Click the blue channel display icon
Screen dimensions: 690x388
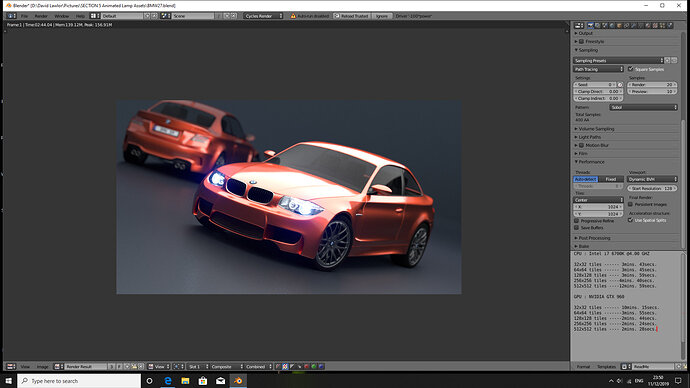321,366
